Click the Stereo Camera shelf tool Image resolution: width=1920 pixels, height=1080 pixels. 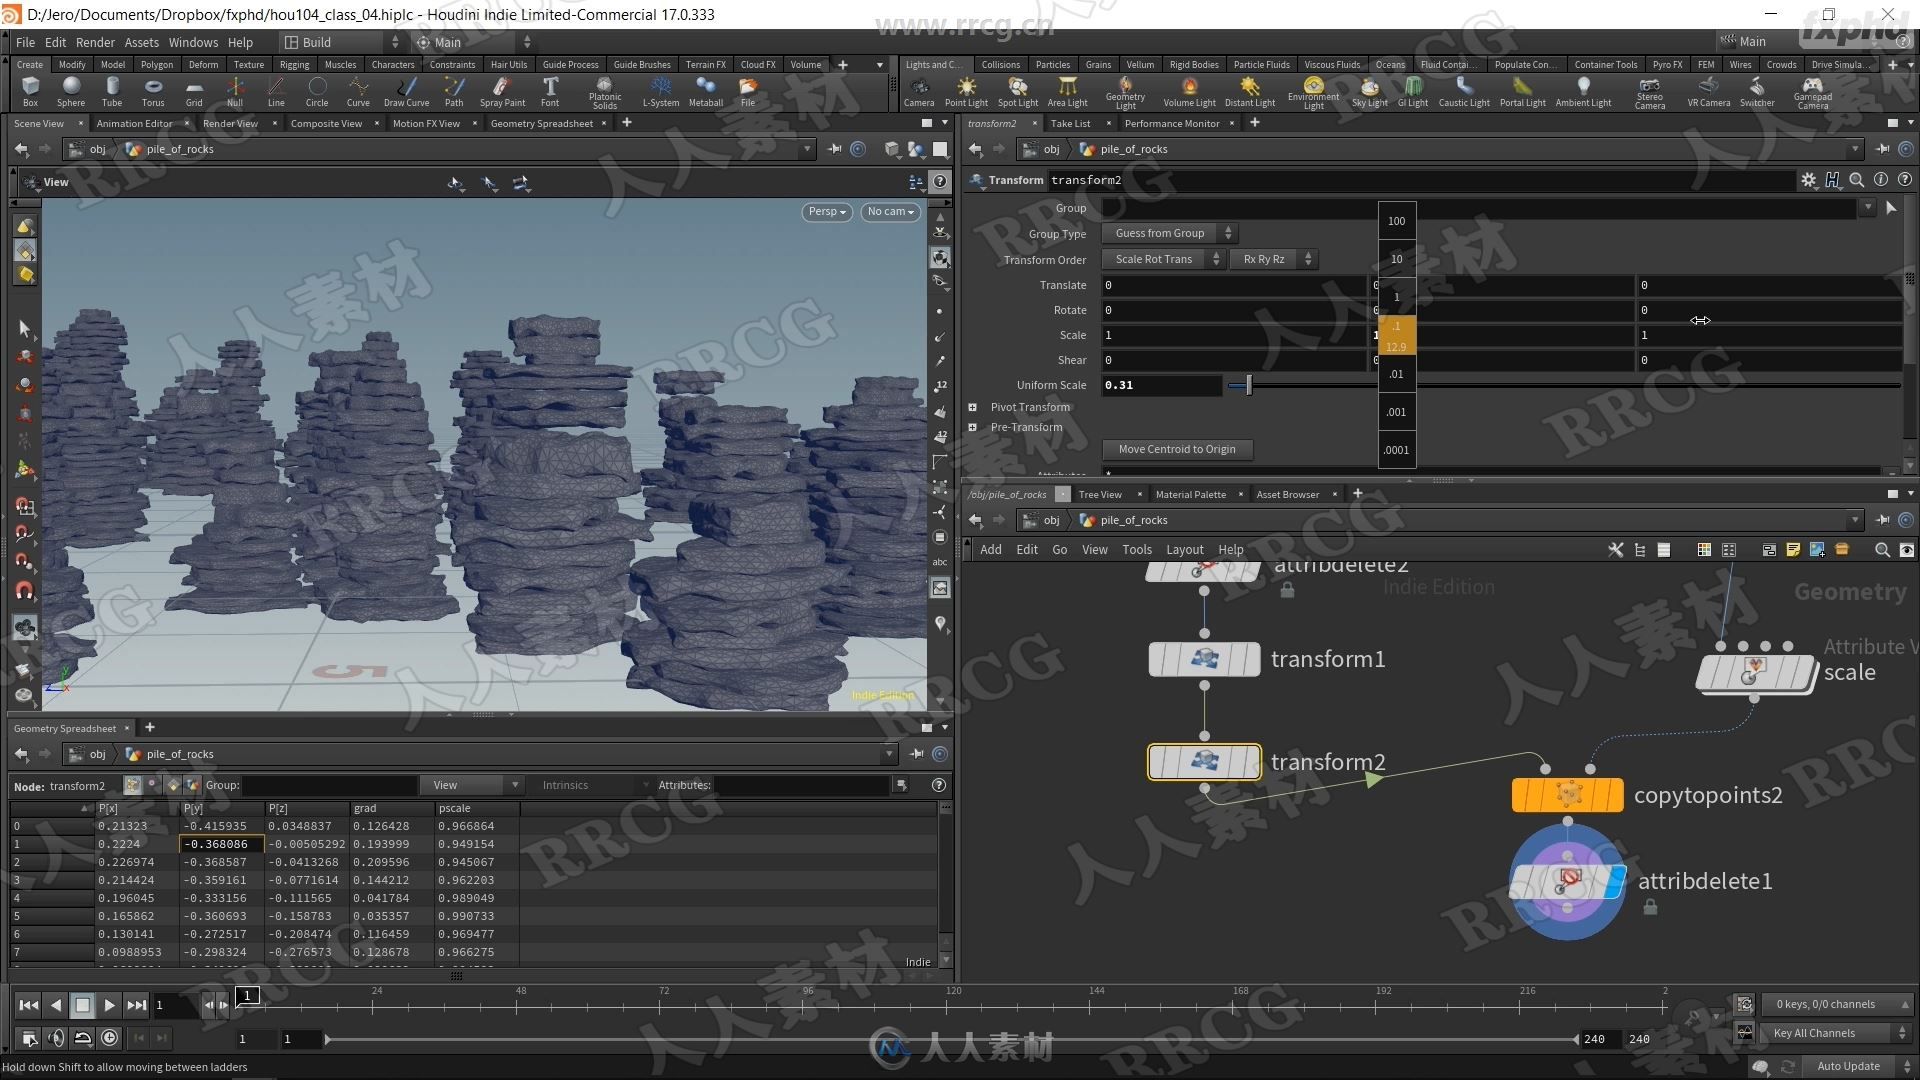(x=1650, y=93)
